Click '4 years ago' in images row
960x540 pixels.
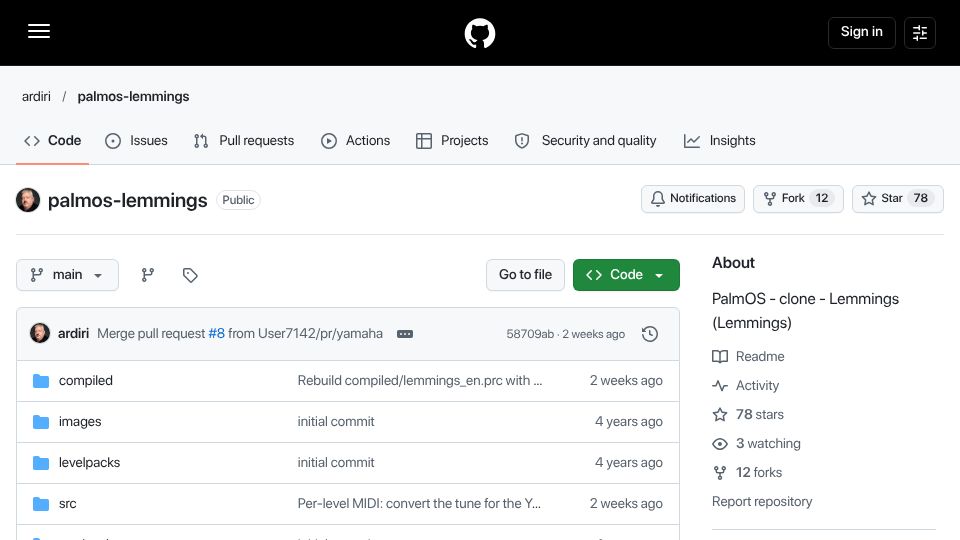coord(629,422)
